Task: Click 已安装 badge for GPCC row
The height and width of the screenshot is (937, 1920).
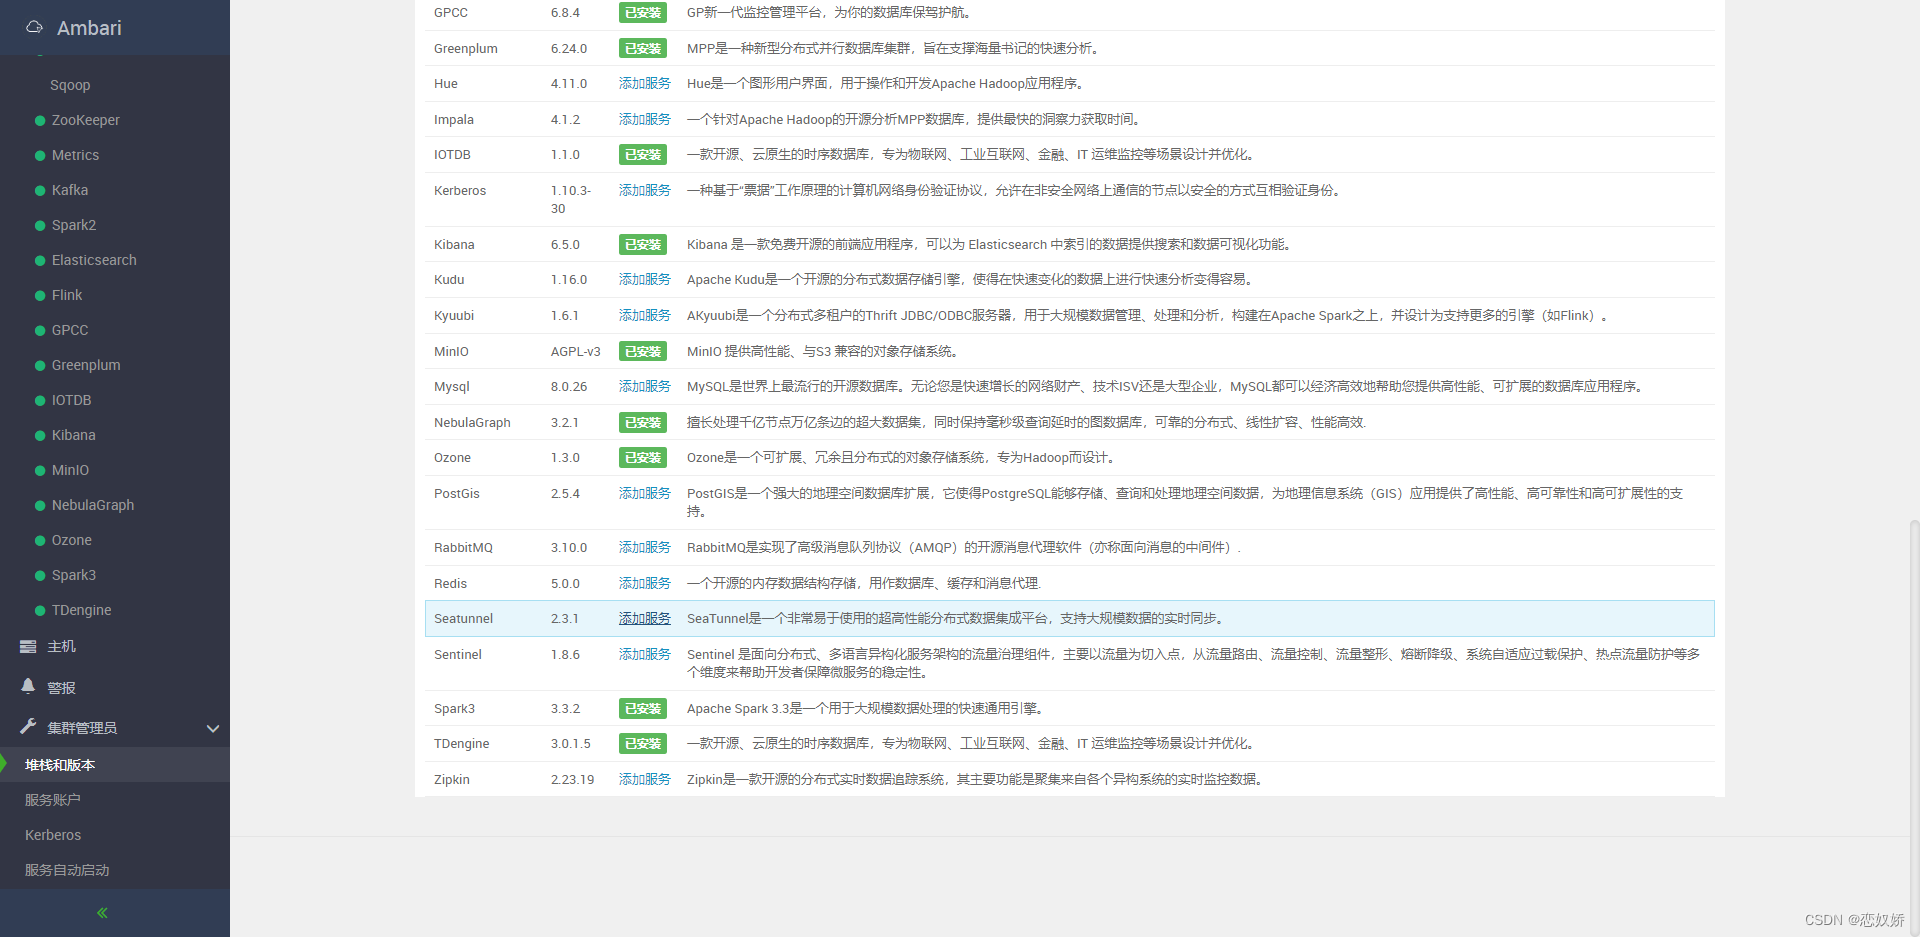Action: 643,13
